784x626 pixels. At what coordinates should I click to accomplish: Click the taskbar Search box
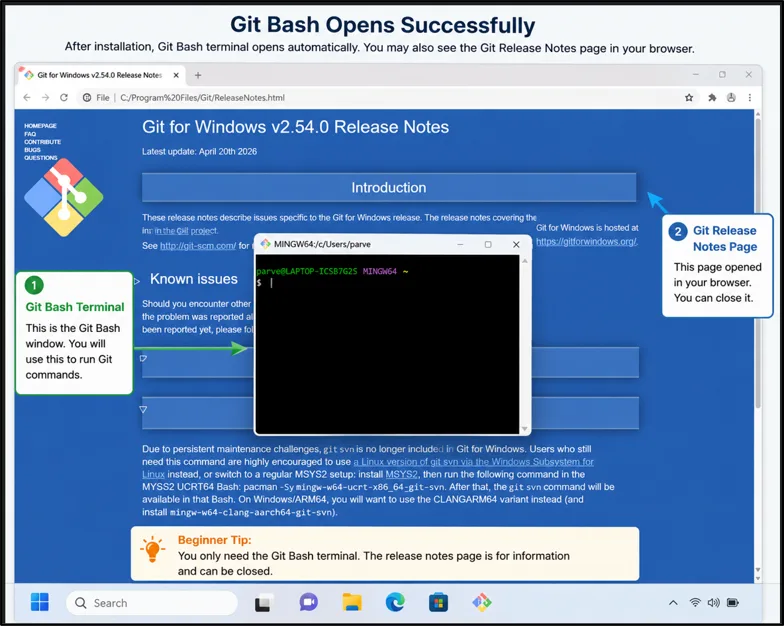click(152, 603)
